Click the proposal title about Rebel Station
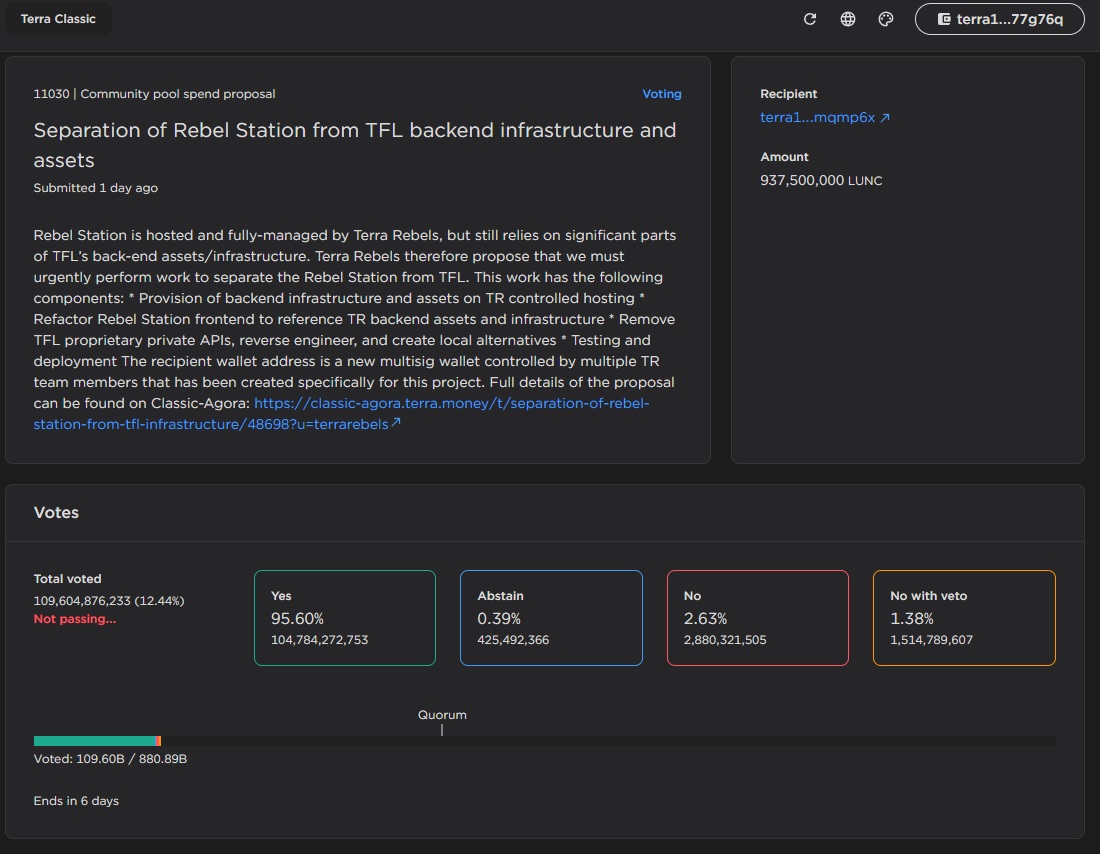1100x854 pixels. pos(355,145)
